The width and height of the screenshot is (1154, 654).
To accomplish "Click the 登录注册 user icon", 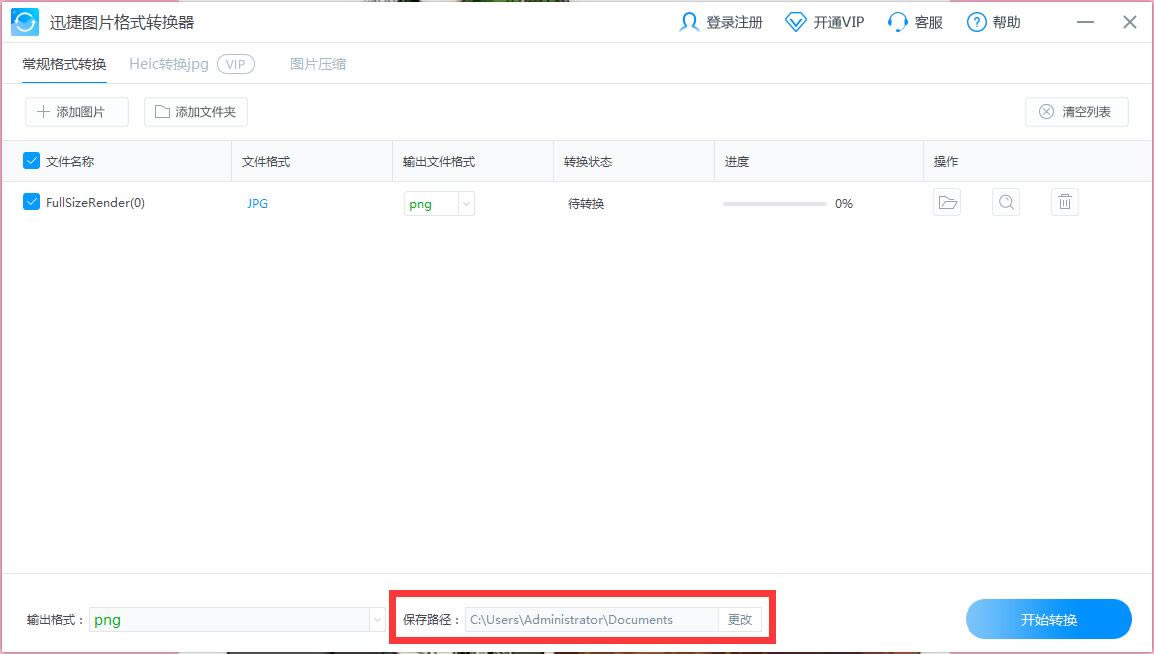I will tap(689, 22).
